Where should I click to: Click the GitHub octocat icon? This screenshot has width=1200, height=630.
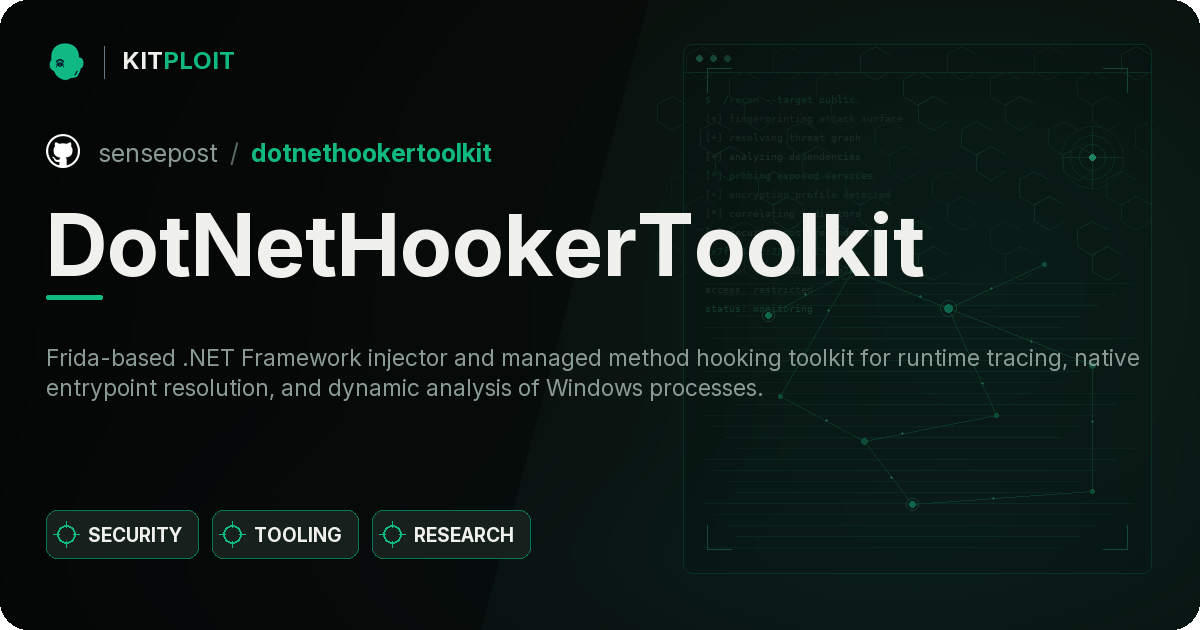(x=63, y=152)
